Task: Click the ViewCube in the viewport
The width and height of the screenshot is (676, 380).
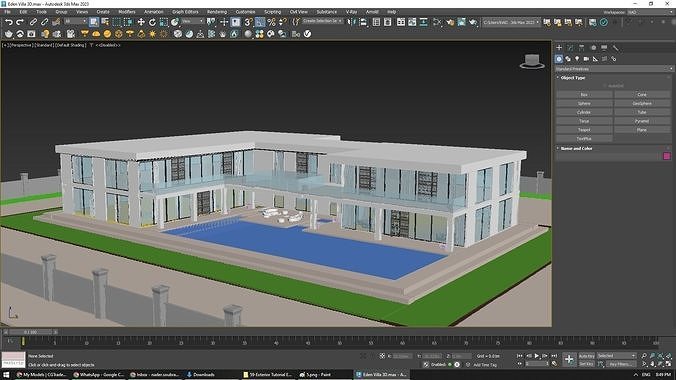Action: point(532,61)
